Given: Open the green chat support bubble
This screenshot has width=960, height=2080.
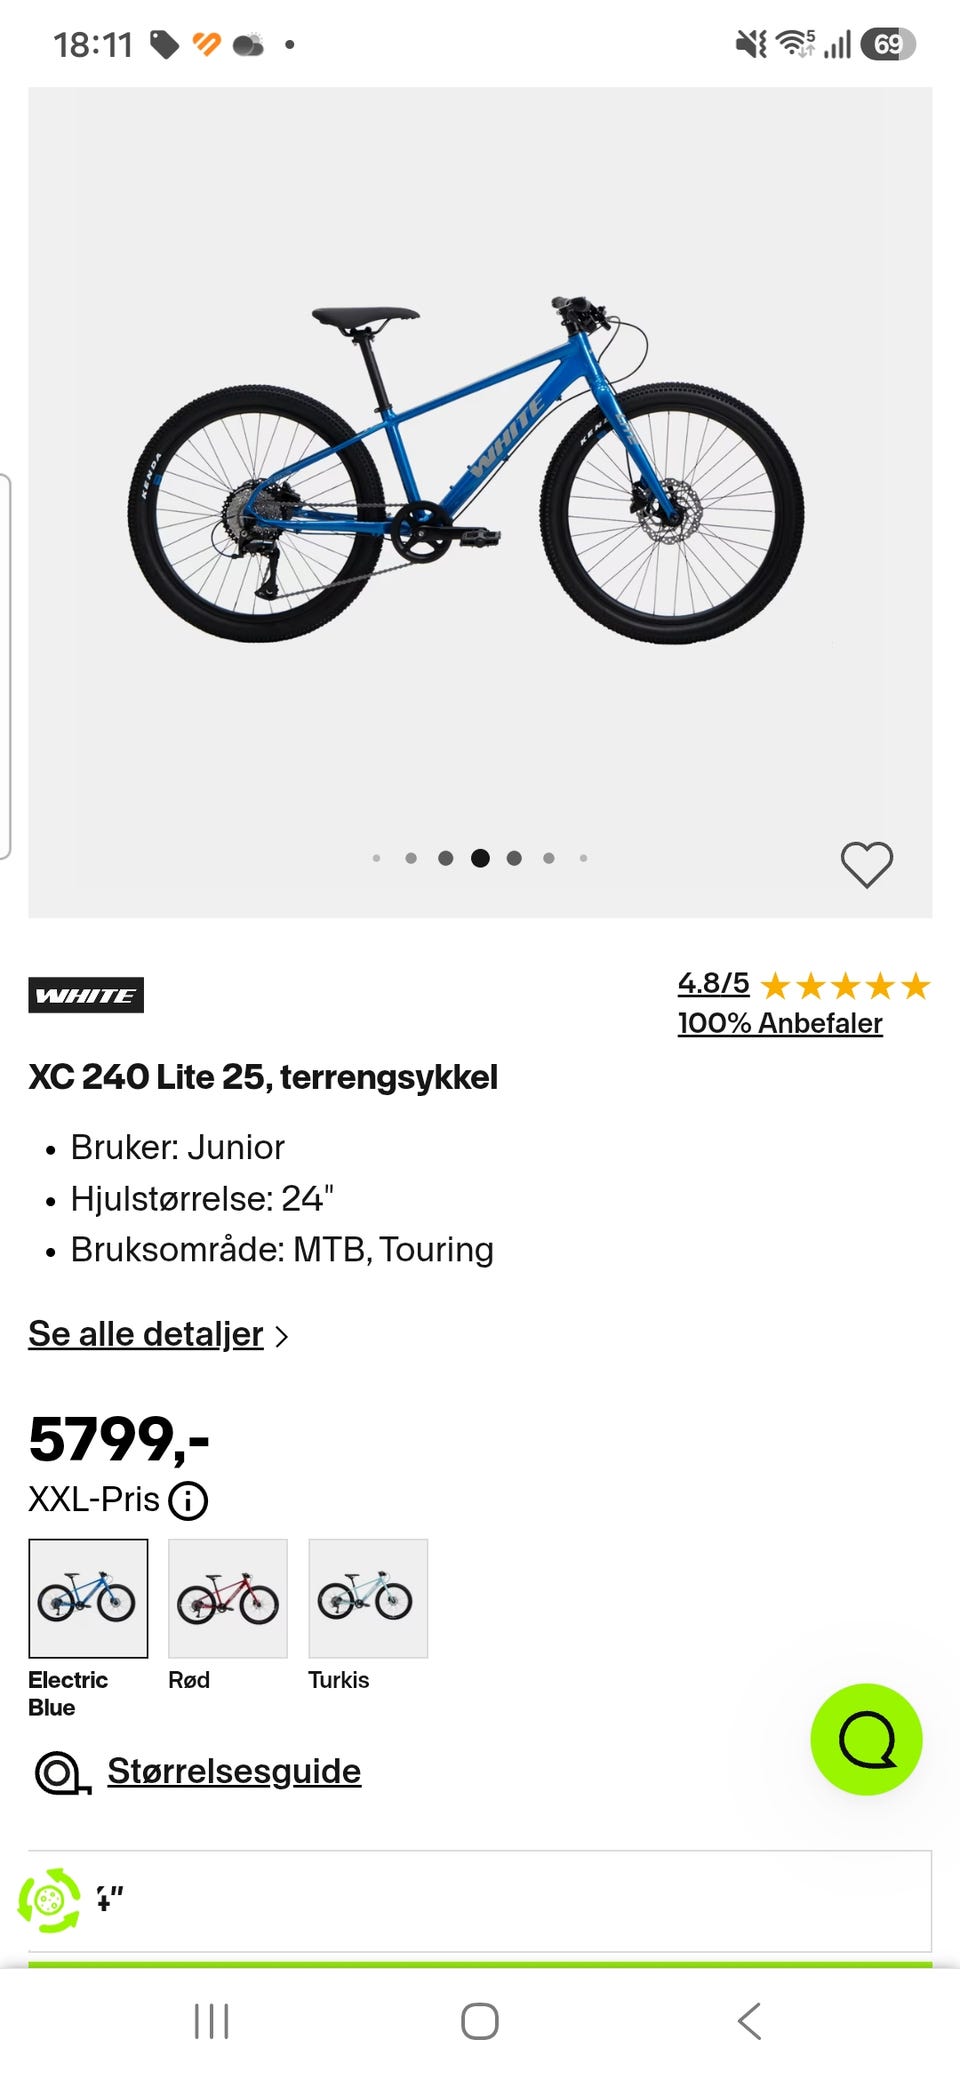Looking at the screenshot, I should (866, 1739).
